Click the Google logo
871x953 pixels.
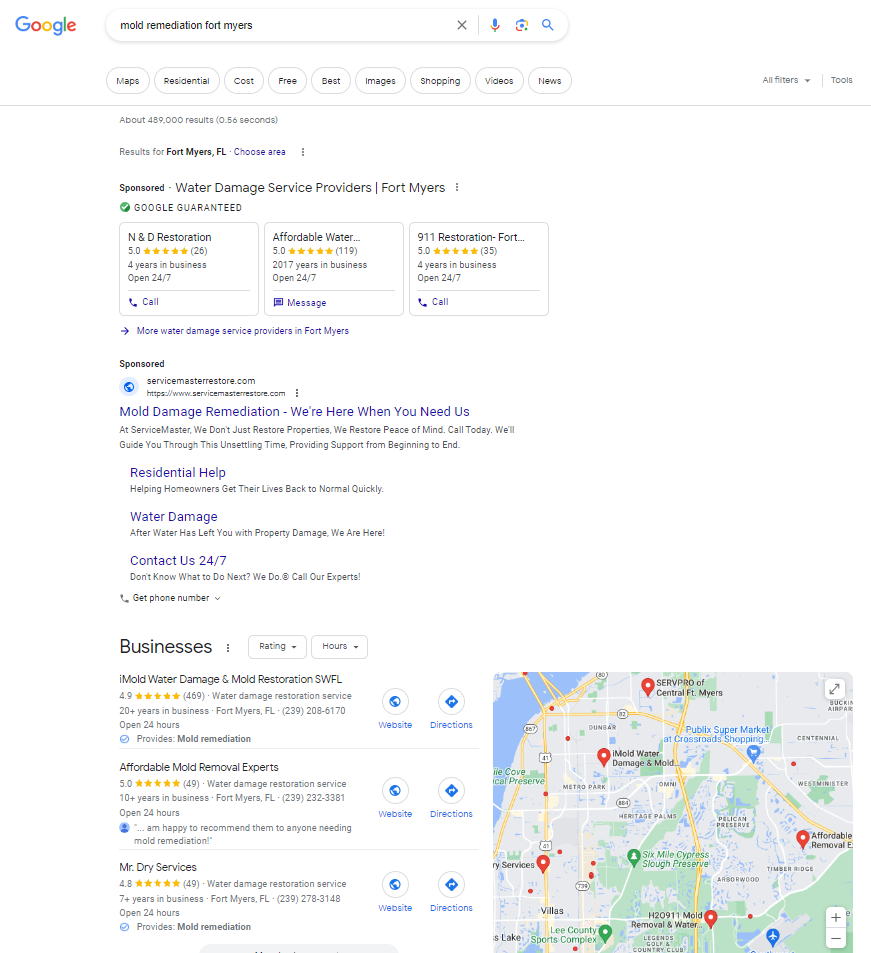pyautogui.click(x=46, y=25)
